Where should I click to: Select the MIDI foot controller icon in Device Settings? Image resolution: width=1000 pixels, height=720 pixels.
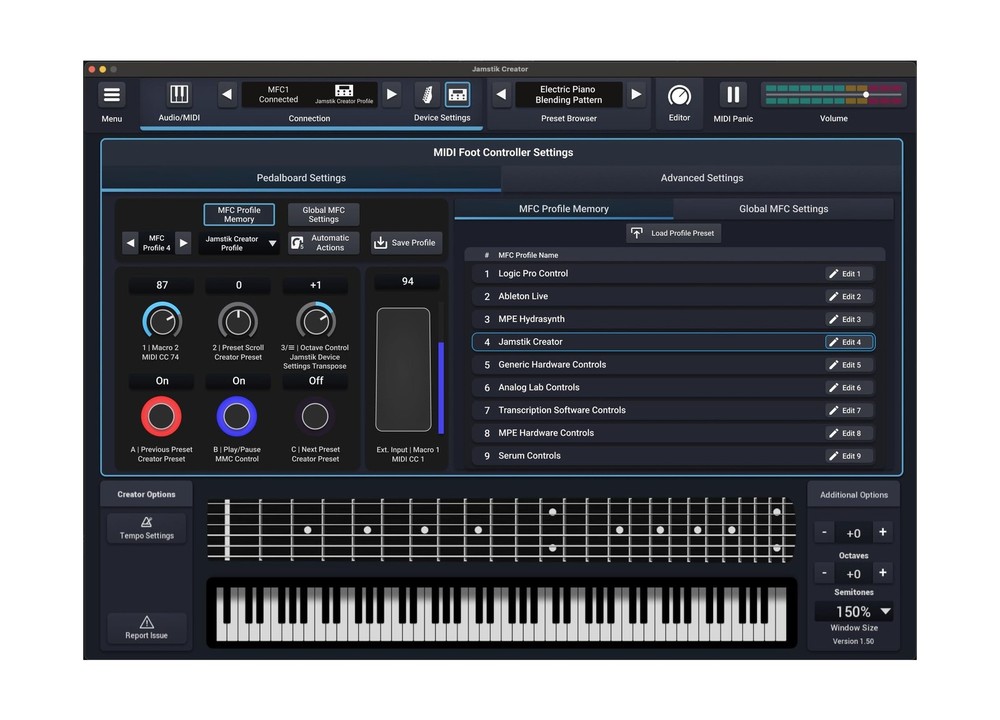[x=458, y=95]
